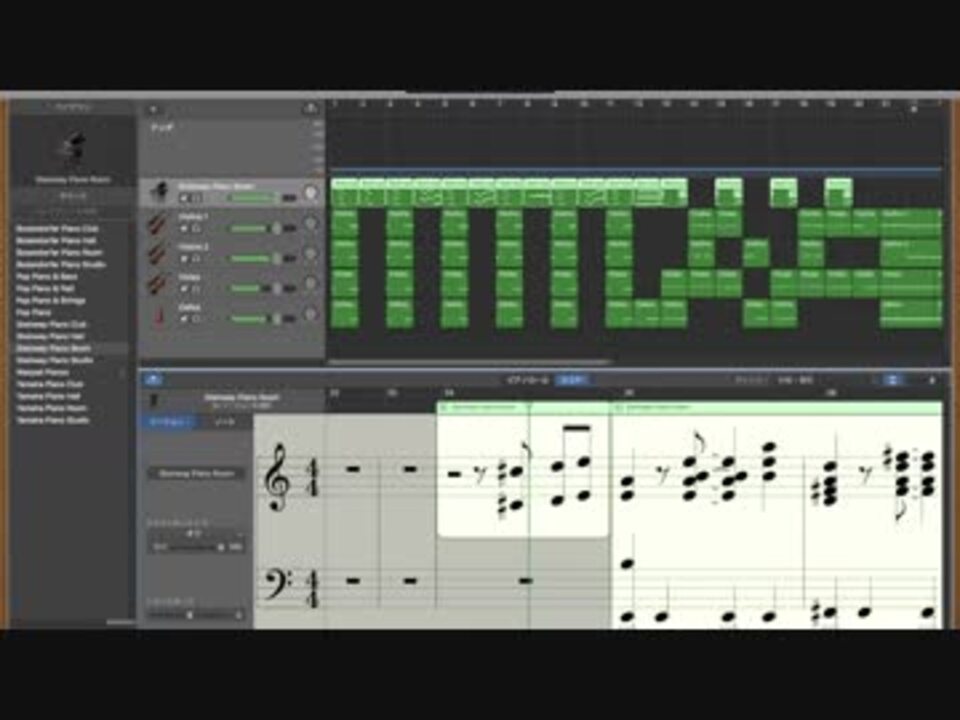The image size is (960, 720).
Task: Click the grand piano image in the Library
Action: click(x=73, y=148)
